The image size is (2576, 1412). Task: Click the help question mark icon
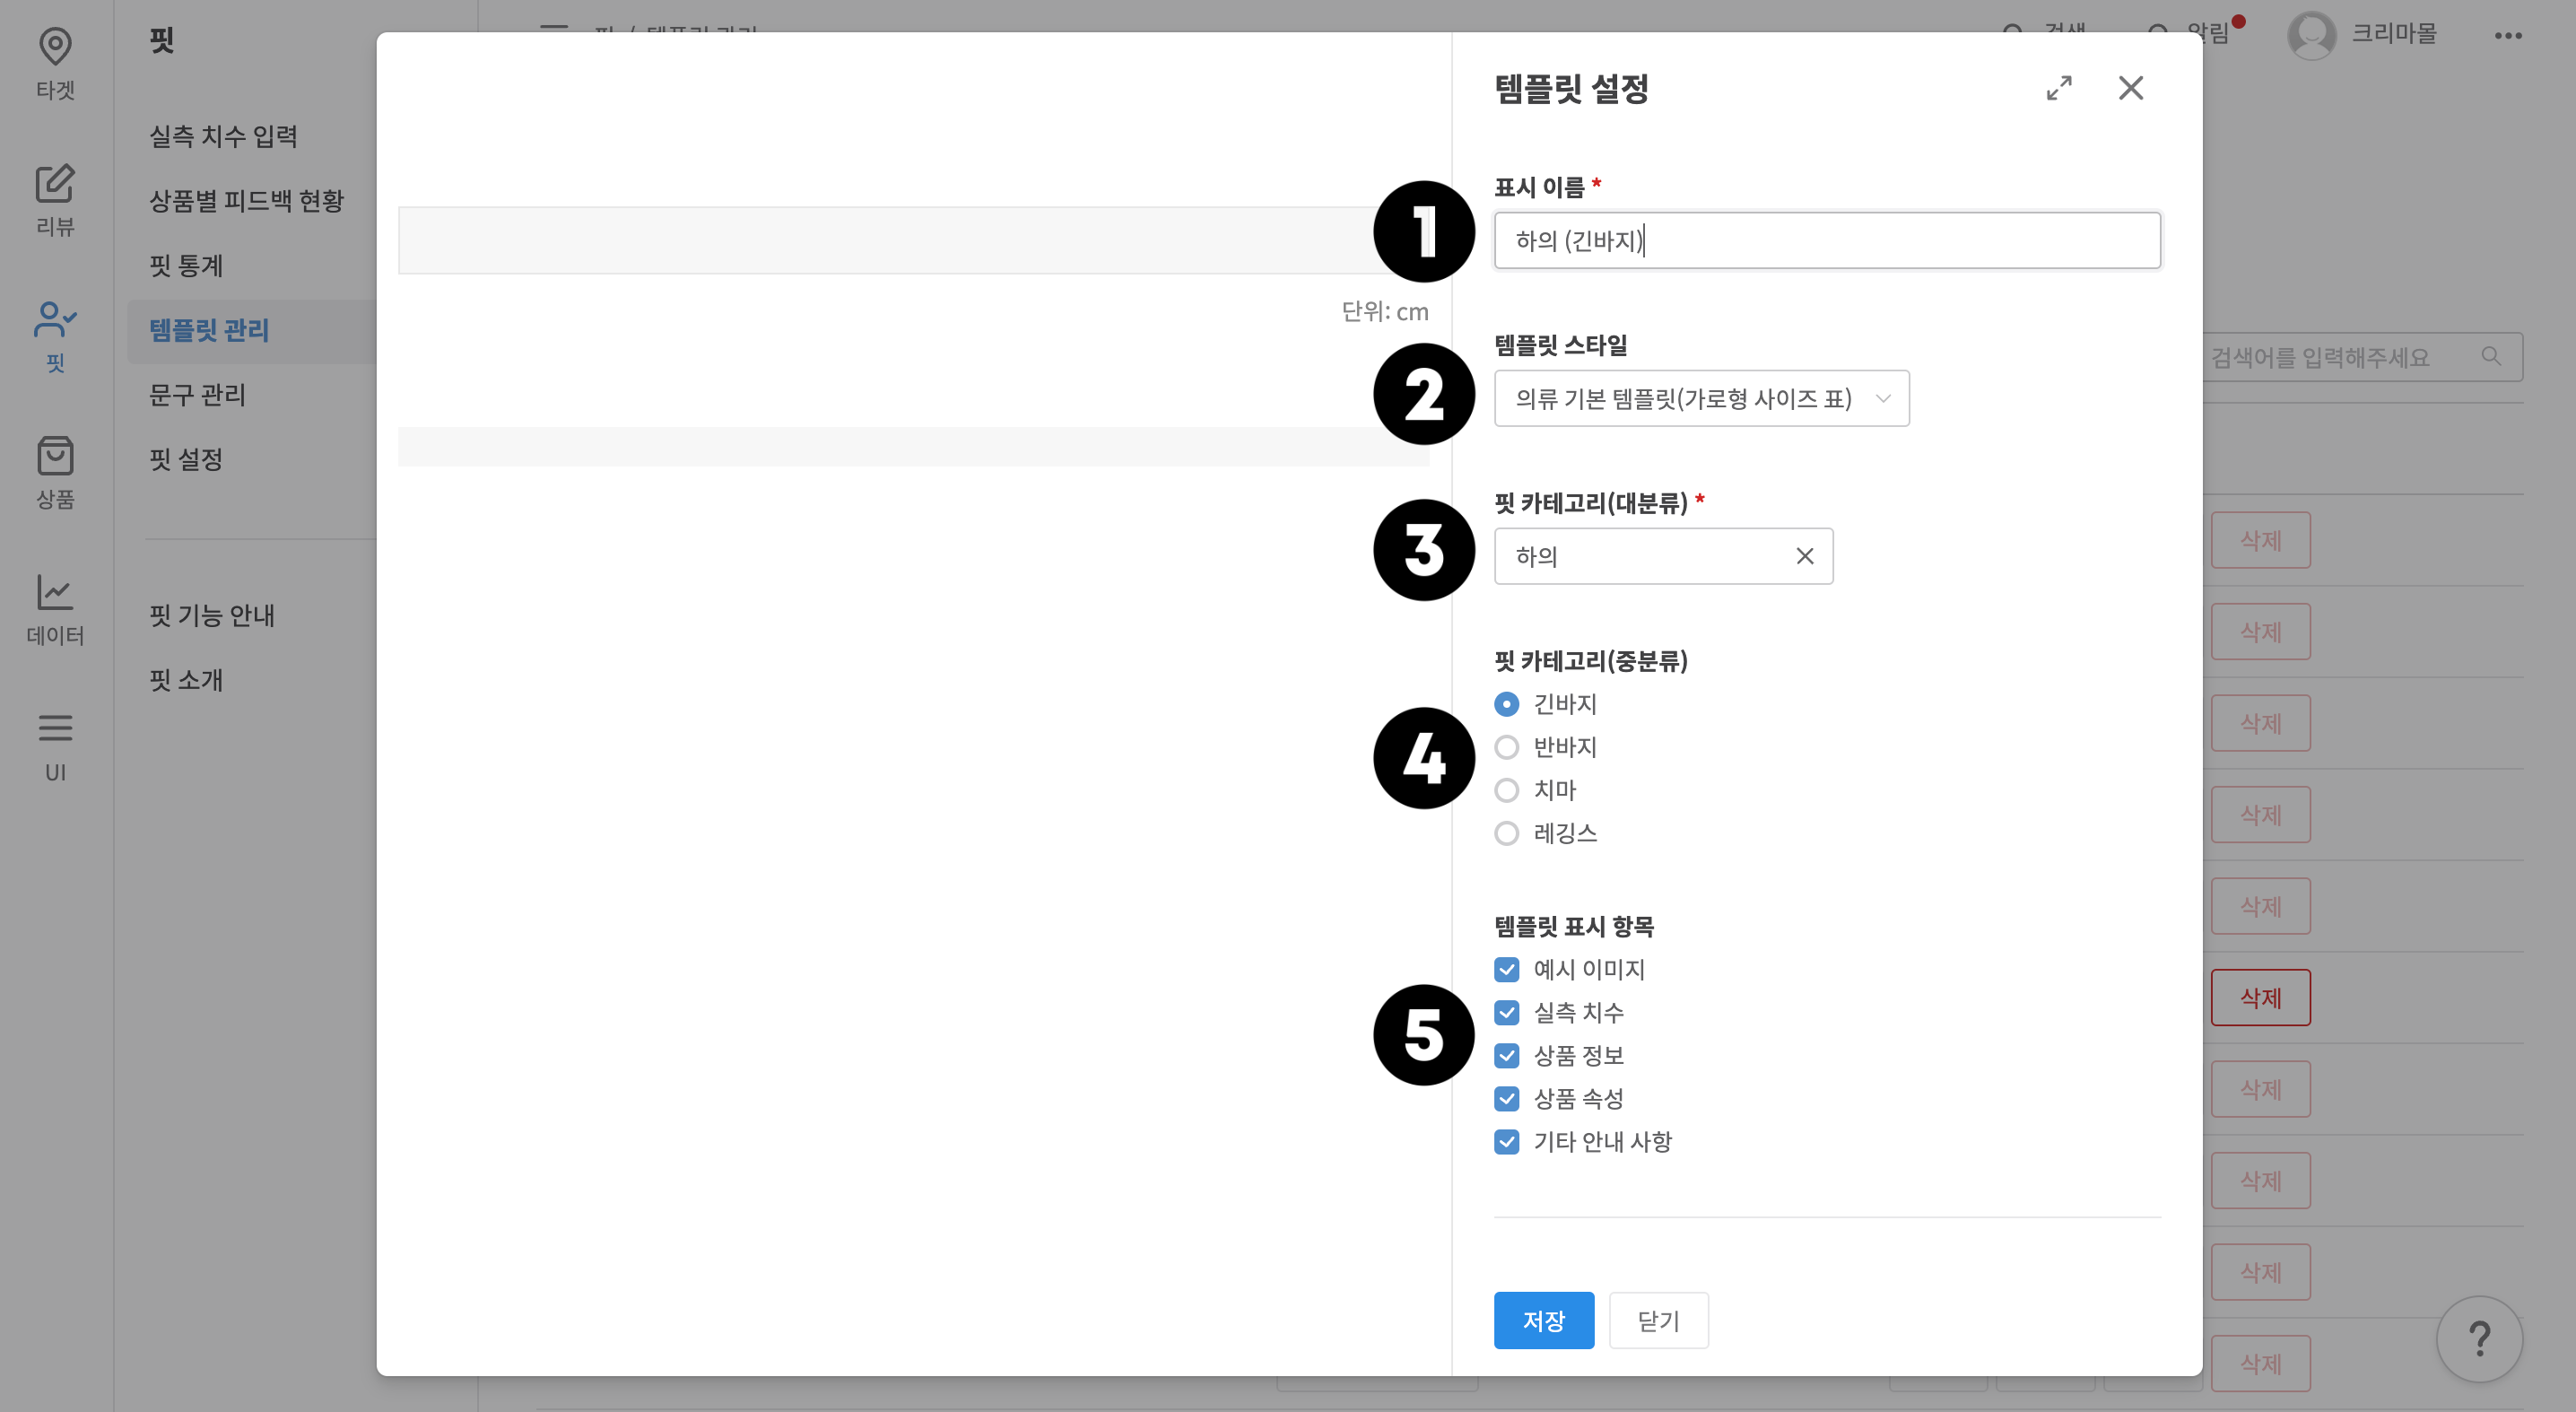(x=2479, y=1338)
